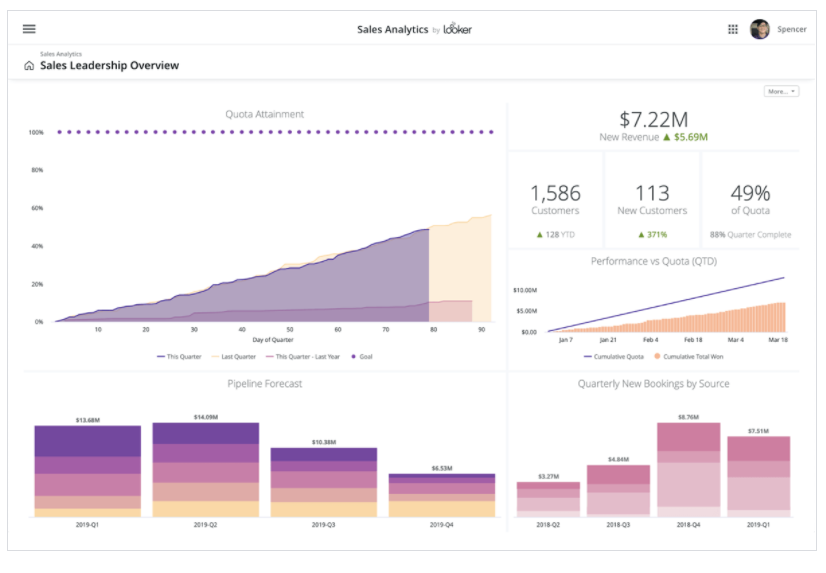Click the 2018-Q3 bookings bar labeled $4.84M

tap(618, 491)
